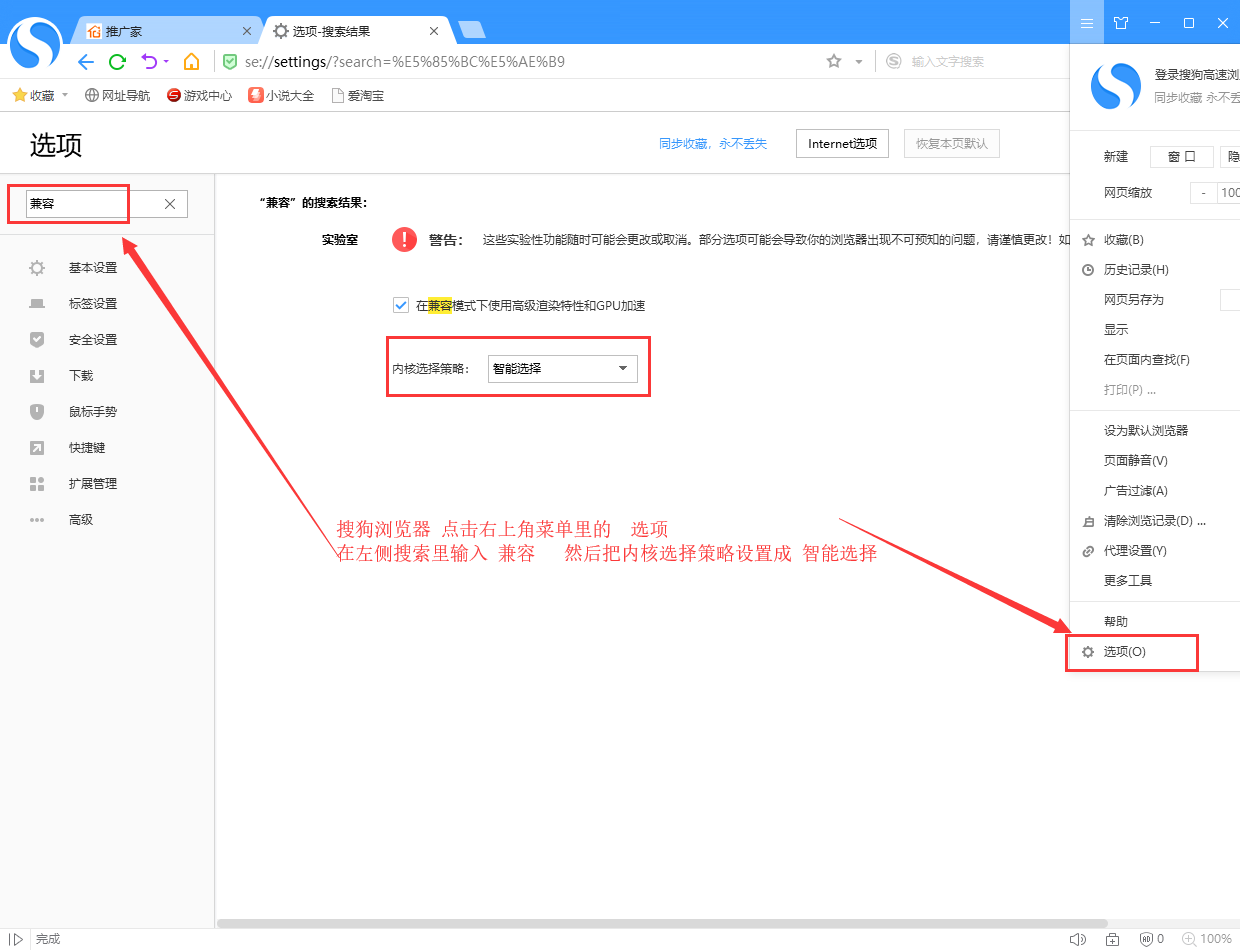Switch to the 推广家 tab
The width and height of the screenshot is (1240, 950).
pyautogui.click(x=169, y=31)
